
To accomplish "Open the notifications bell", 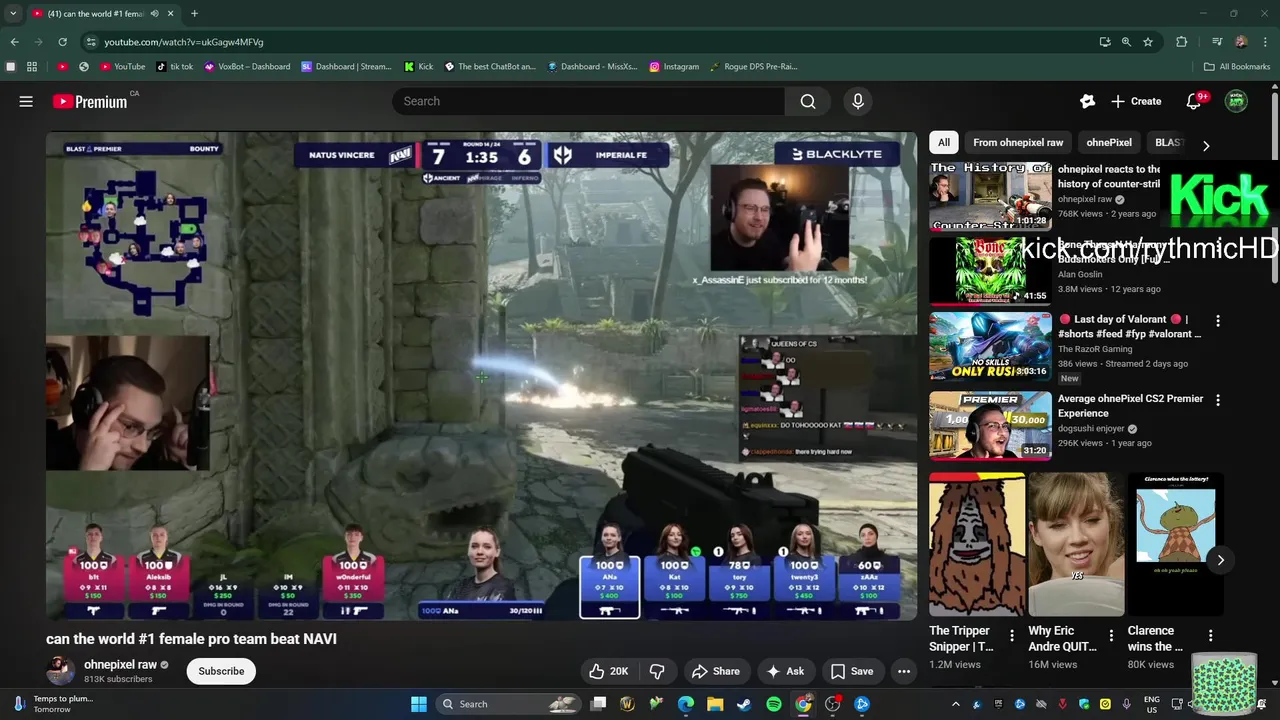I will click(1193, 101).
